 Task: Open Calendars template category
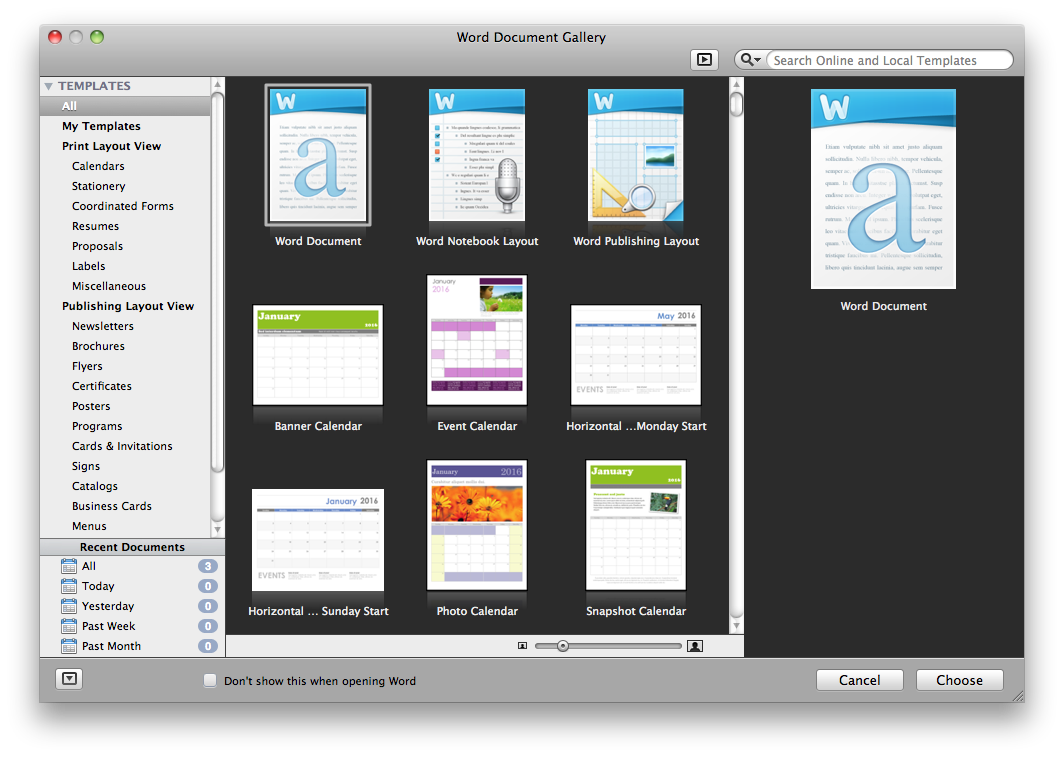(x=98, y=166)
